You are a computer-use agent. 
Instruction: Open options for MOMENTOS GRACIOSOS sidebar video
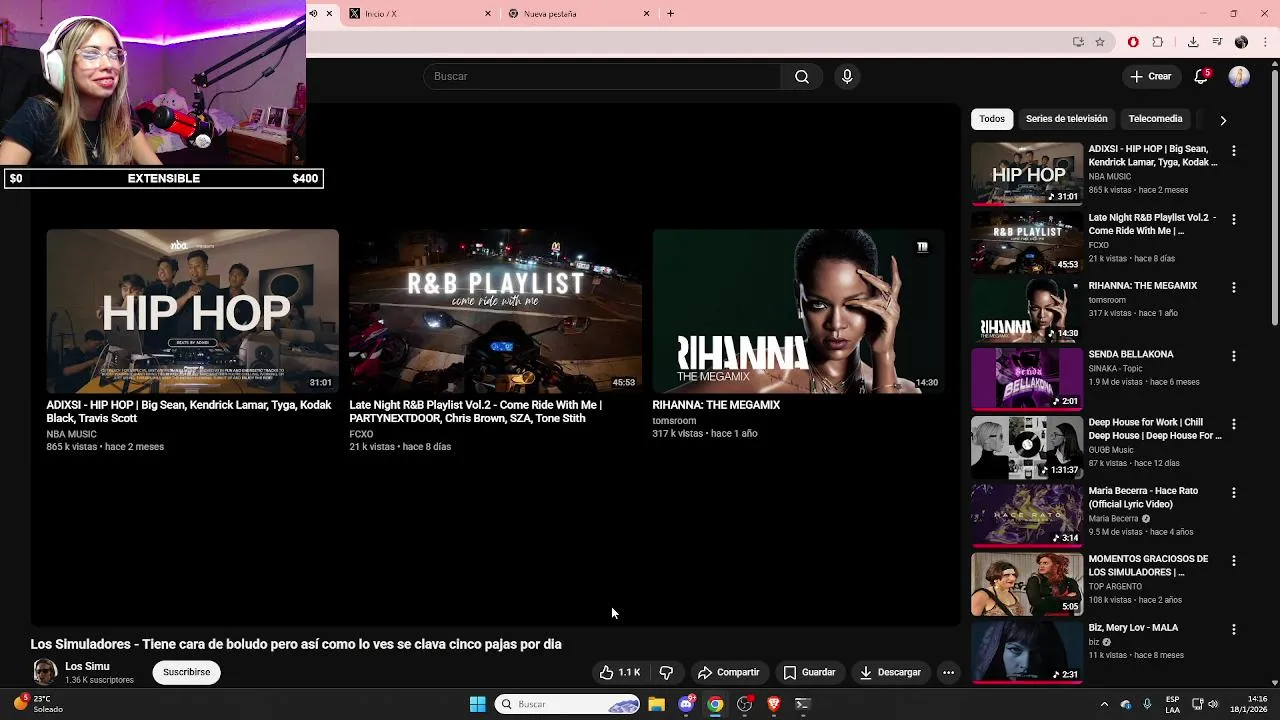point(1233,561)
